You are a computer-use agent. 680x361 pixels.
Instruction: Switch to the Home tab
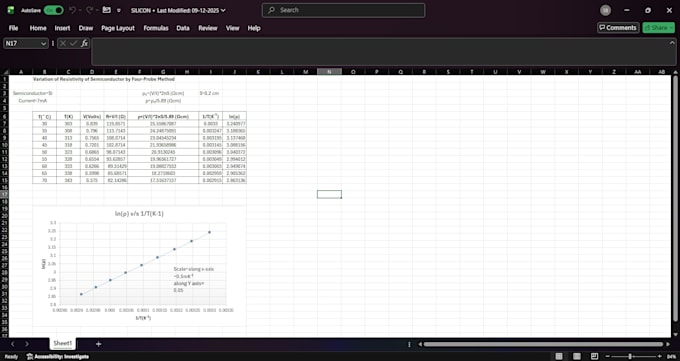click(x=38, y=28)
